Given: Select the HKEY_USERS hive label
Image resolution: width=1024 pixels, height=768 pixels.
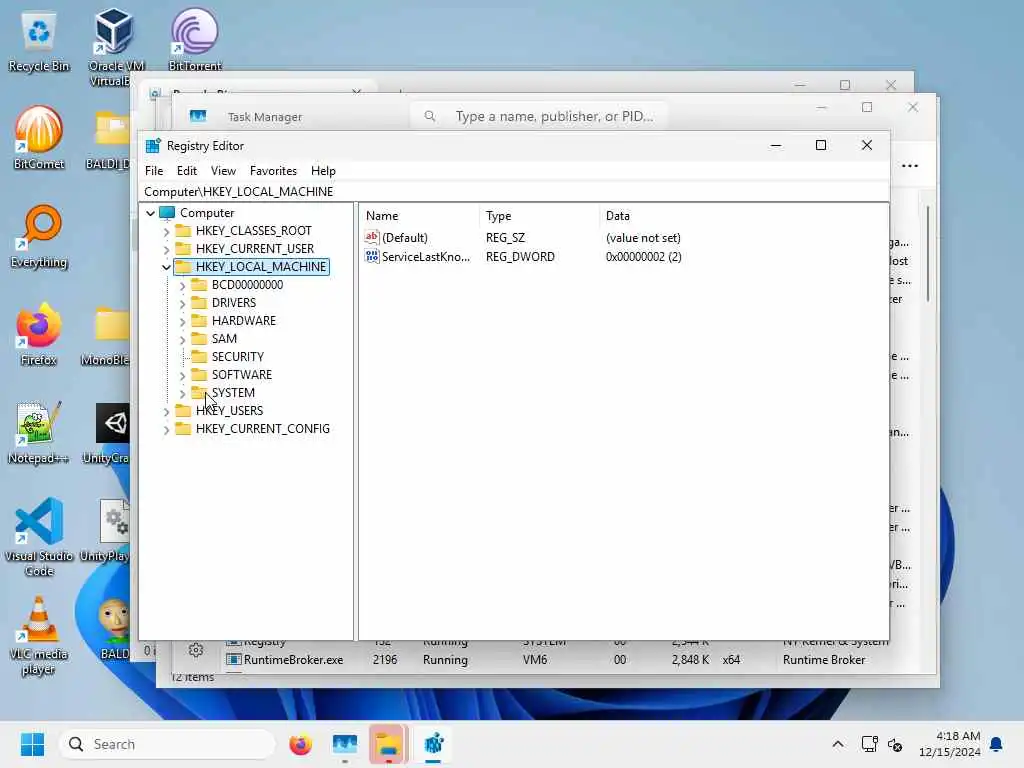Looking at the screenshot, I should pos(229,410).
